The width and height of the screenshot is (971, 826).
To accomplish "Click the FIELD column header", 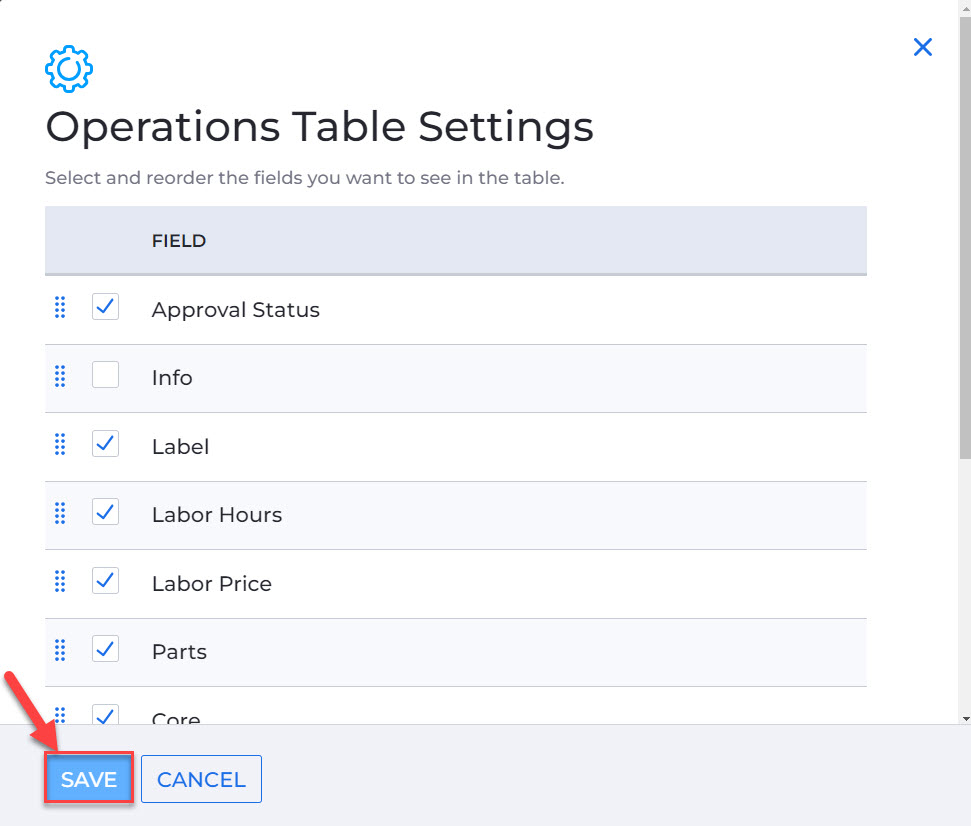I will pos(179,241).
